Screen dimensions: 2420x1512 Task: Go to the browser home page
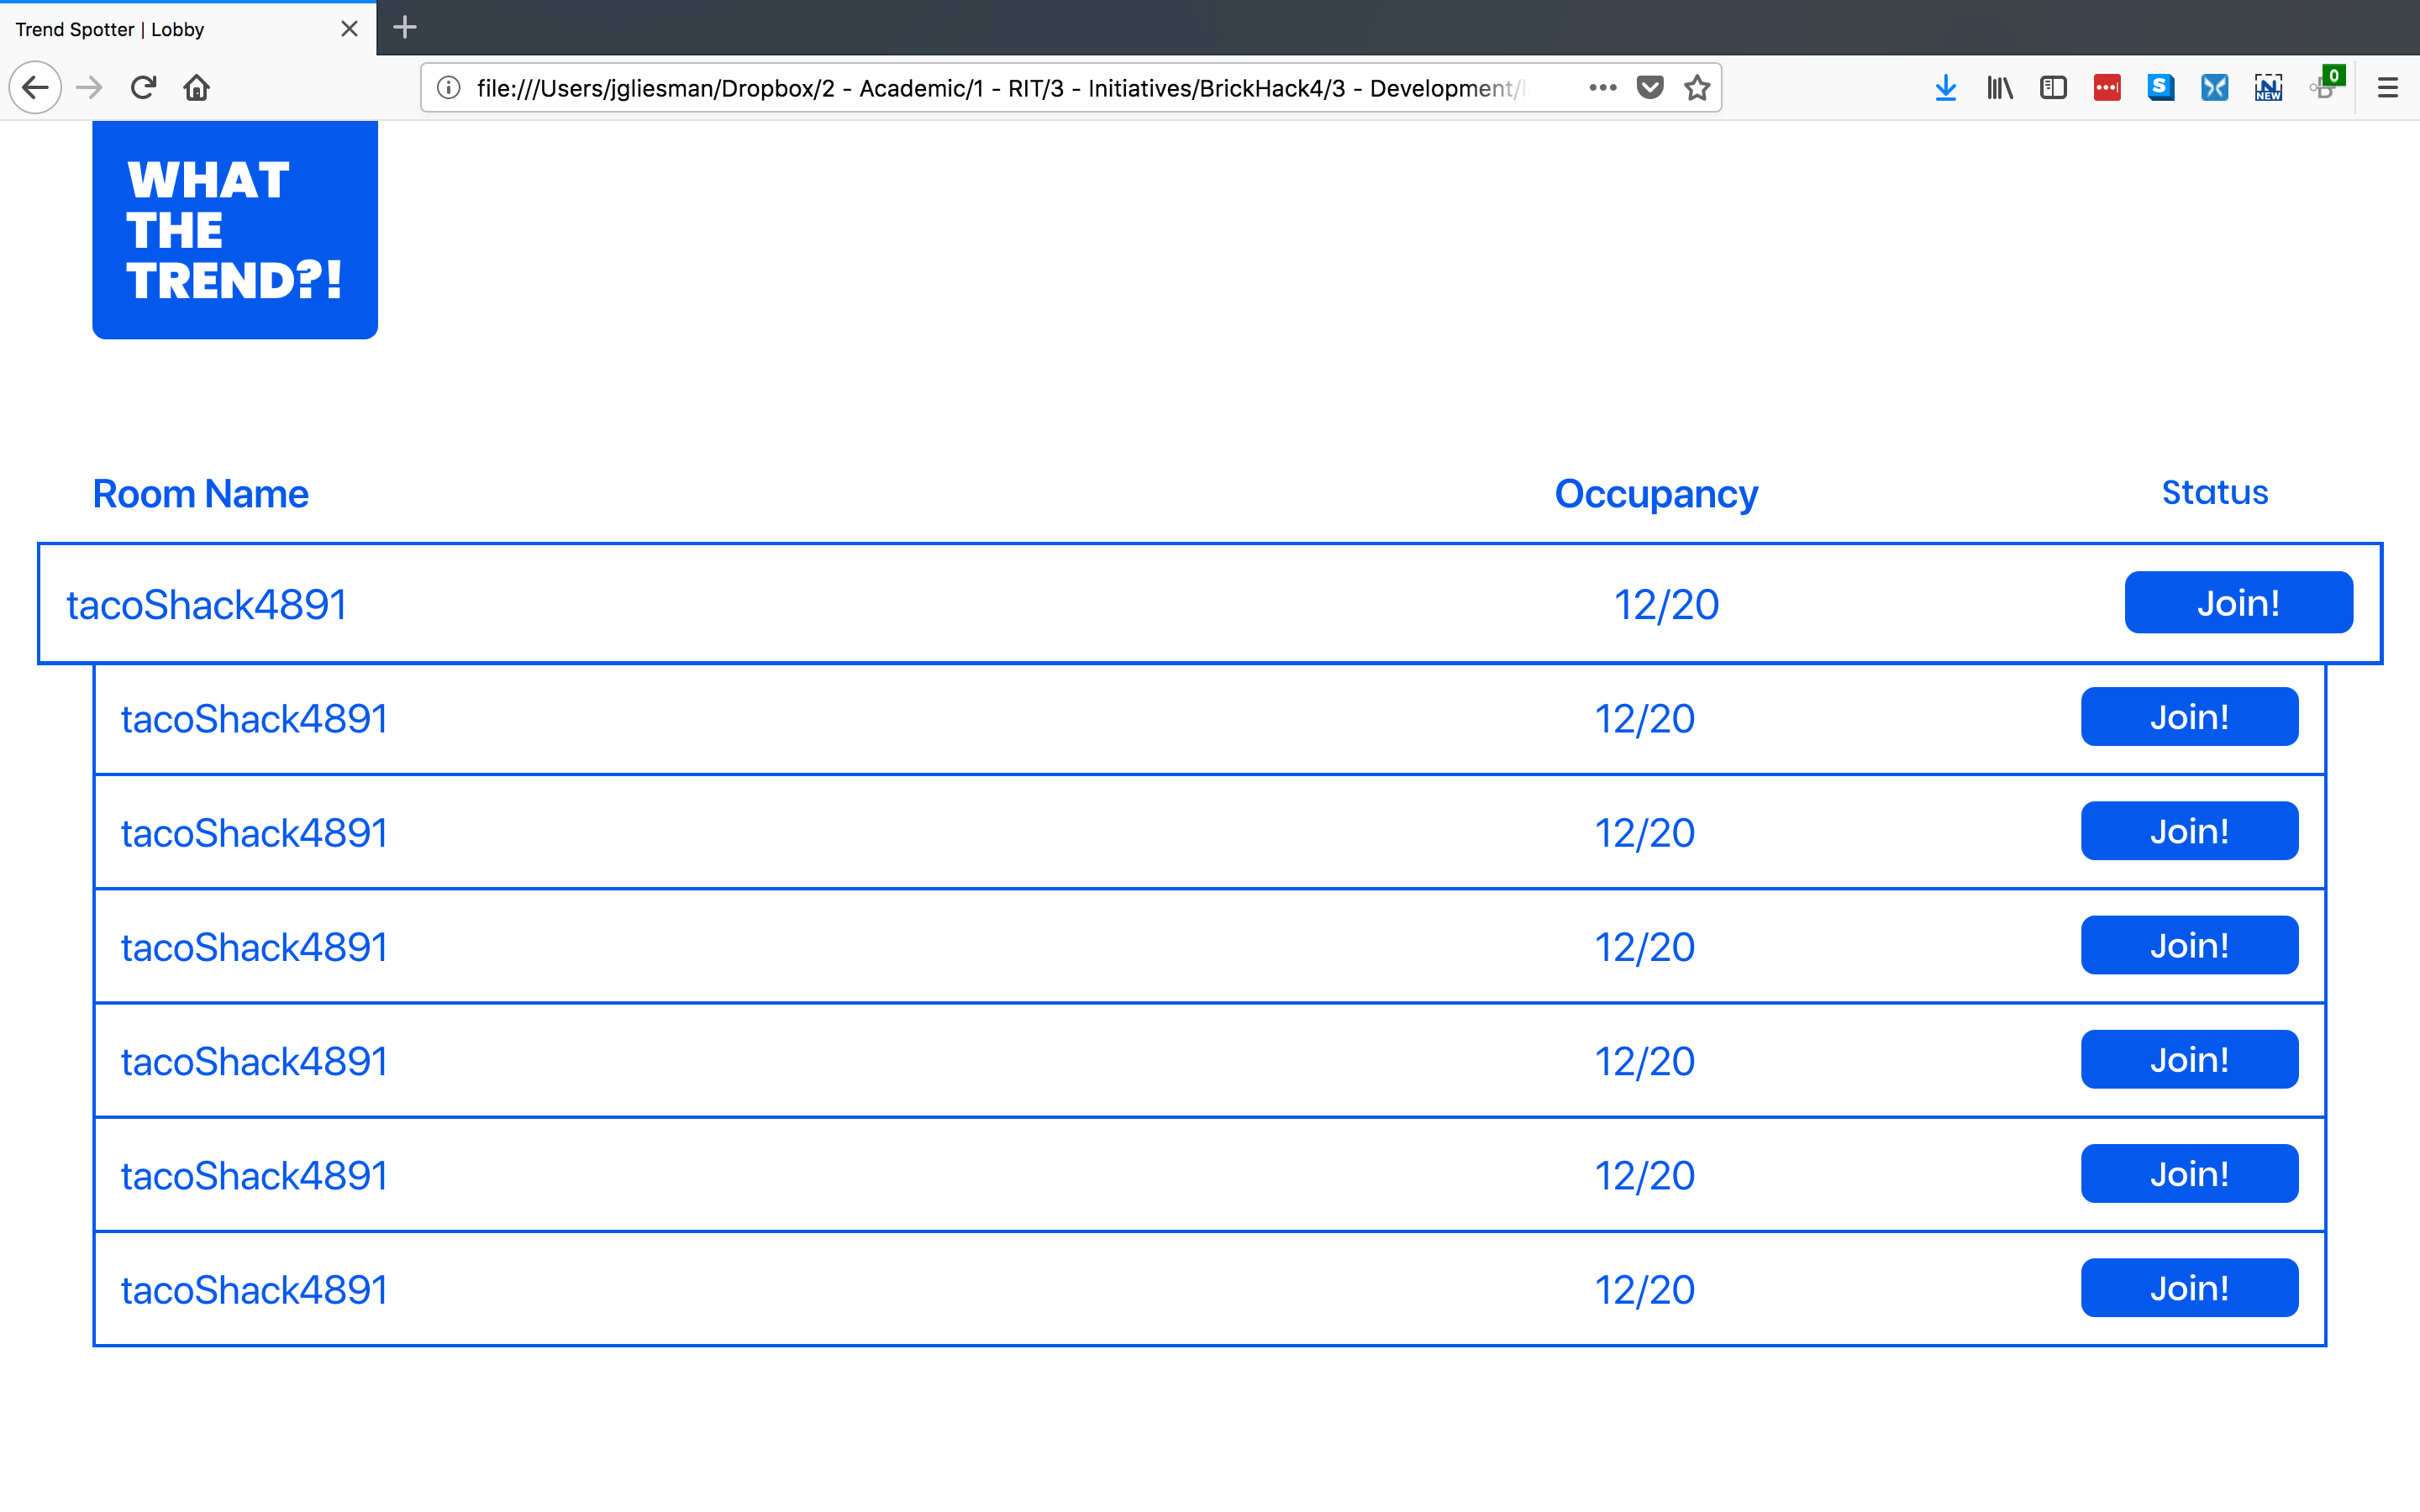click(197, 88)
